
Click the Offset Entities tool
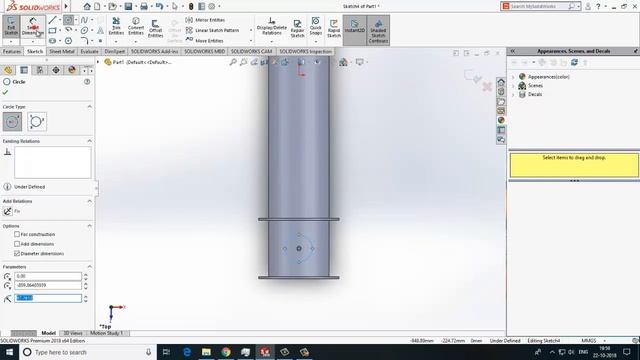pos(156,29)
